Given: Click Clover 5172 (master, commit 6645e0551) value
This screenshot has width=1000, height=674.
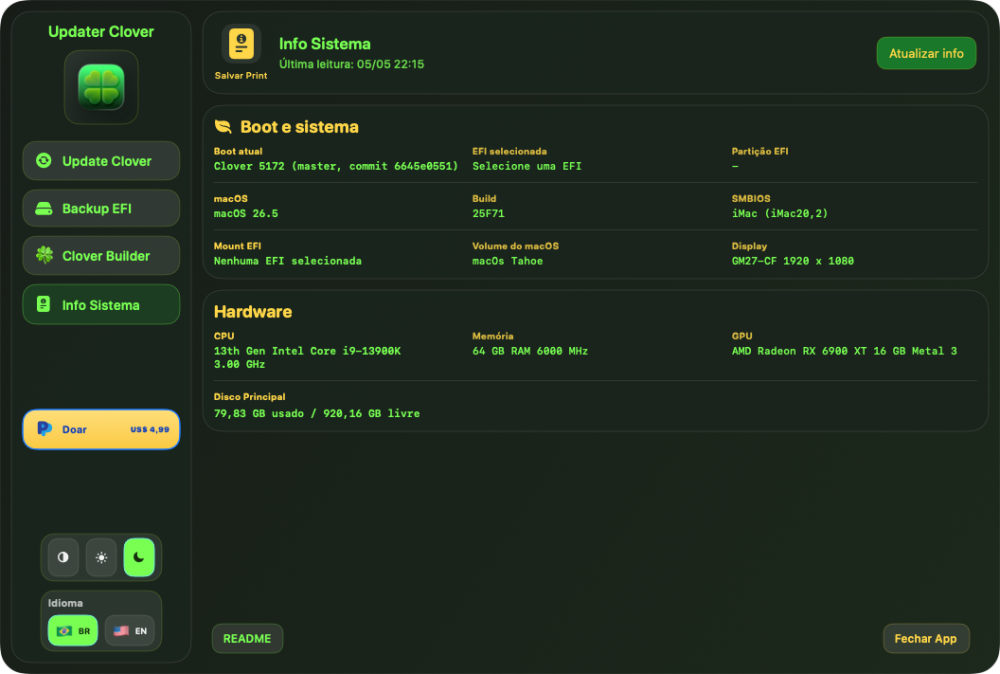Looking at the screenshot, I should click(x=335, y=166).
